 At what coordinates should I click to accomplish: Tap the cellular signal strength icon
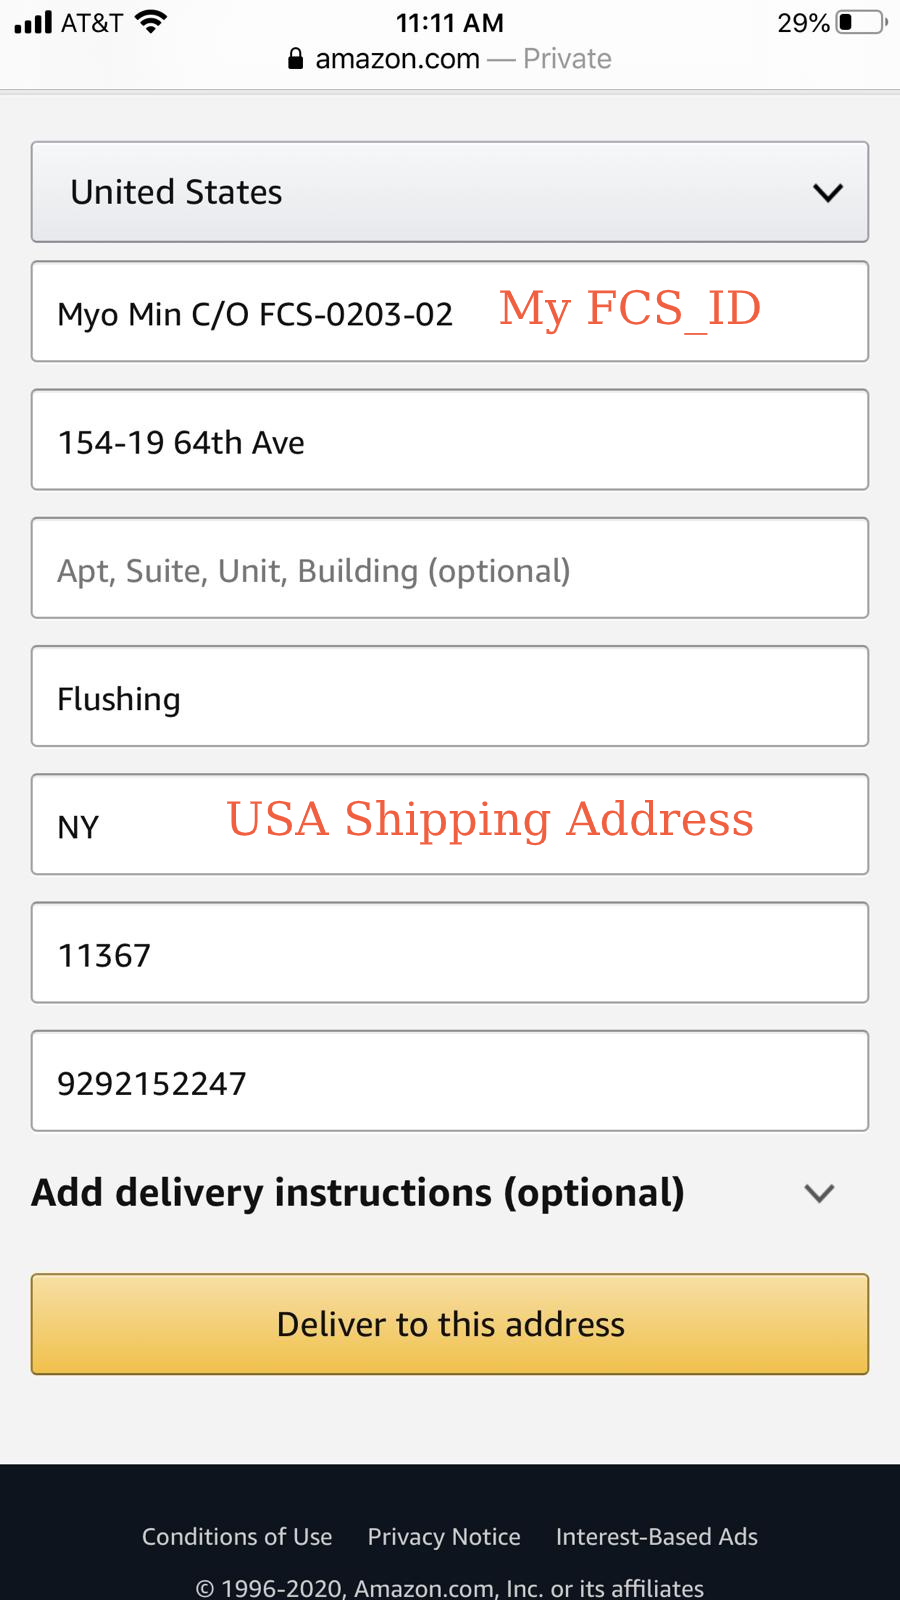pos(33,22)
